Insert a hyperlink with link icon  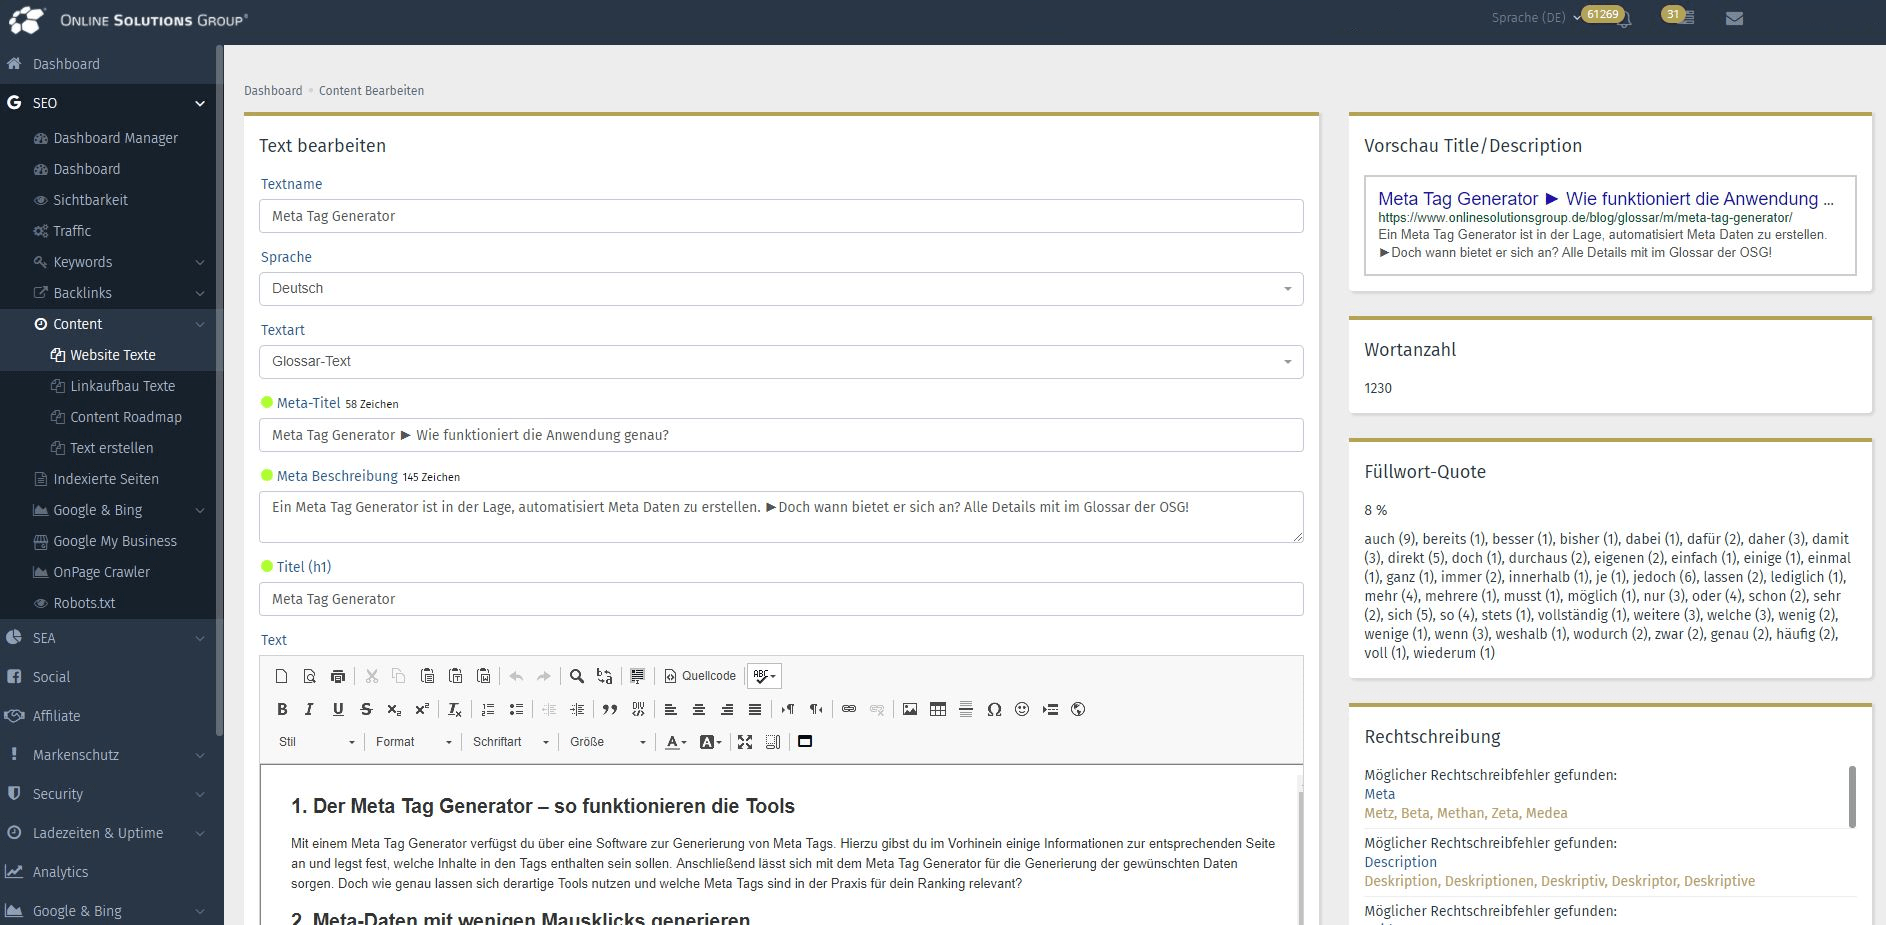[849, 709]
